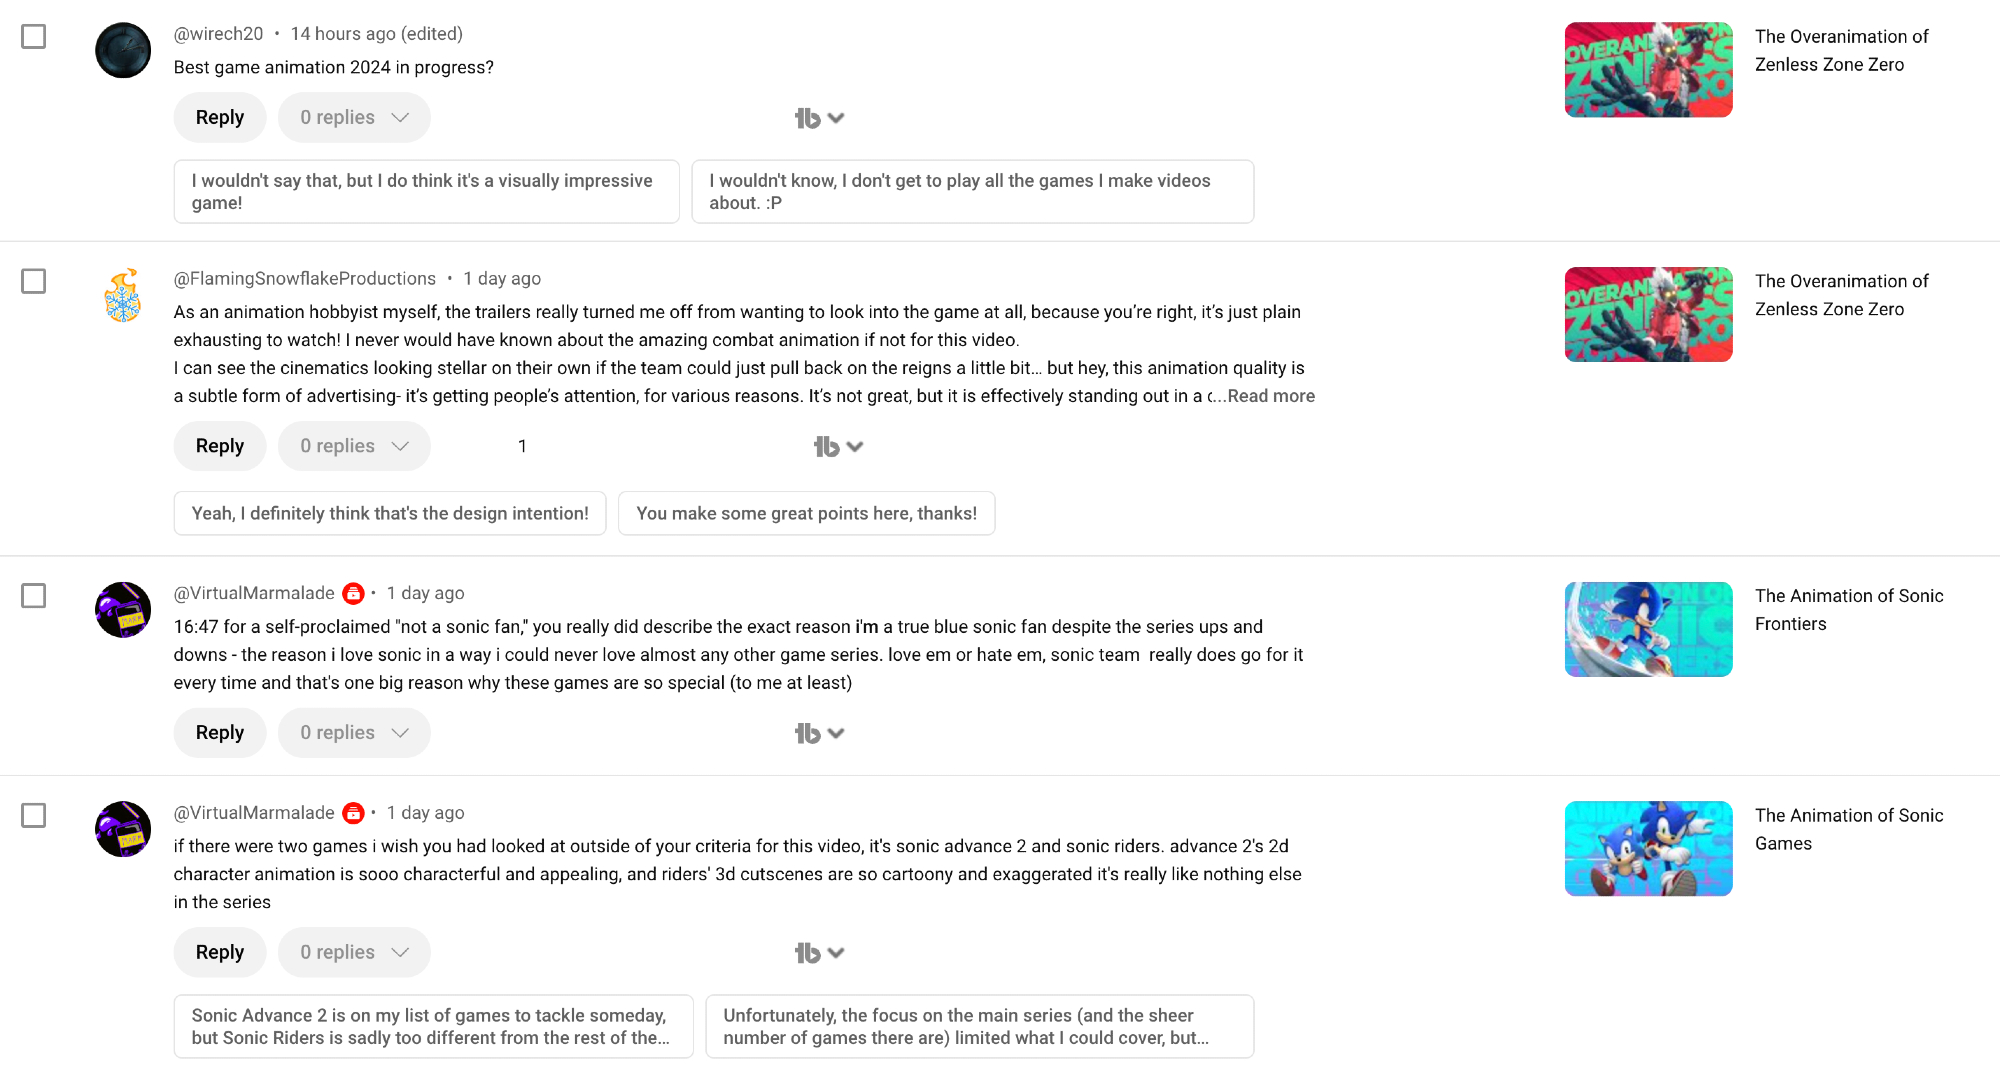Screen dimensions: 2000x1074
Task: Tick the checkbox beside FlamingSnowflakeProductions' comment
Action: pos(34,281)
